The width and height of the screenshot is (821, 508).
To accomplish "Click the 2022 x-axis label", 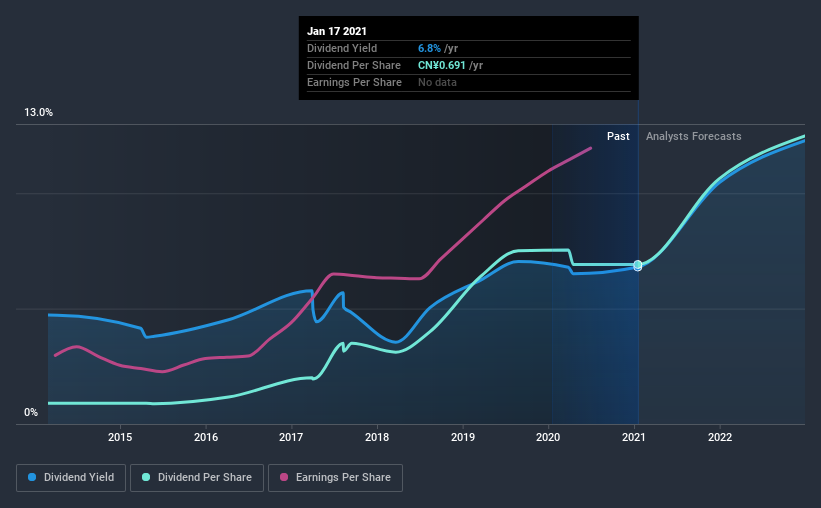I will pyautogui.click(x=720, y=437).
